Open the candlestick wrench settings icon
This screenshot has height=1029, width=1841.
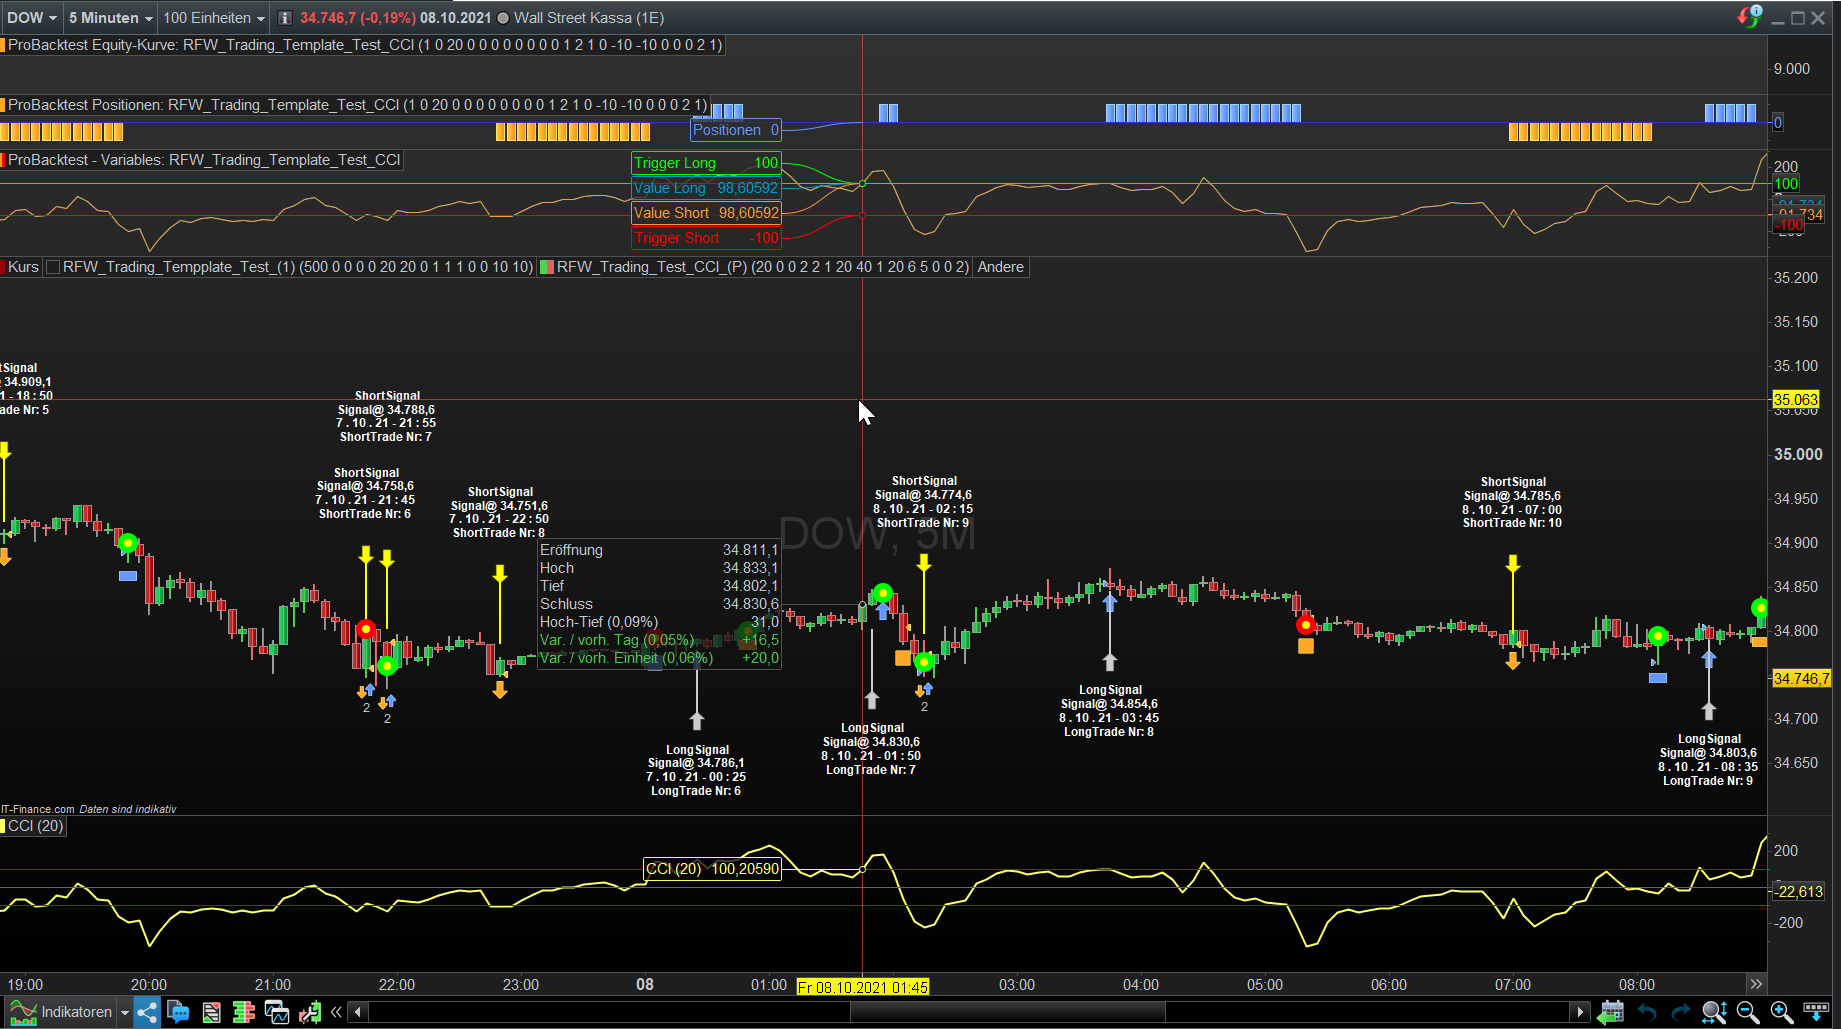click(x=310, y=1012)
